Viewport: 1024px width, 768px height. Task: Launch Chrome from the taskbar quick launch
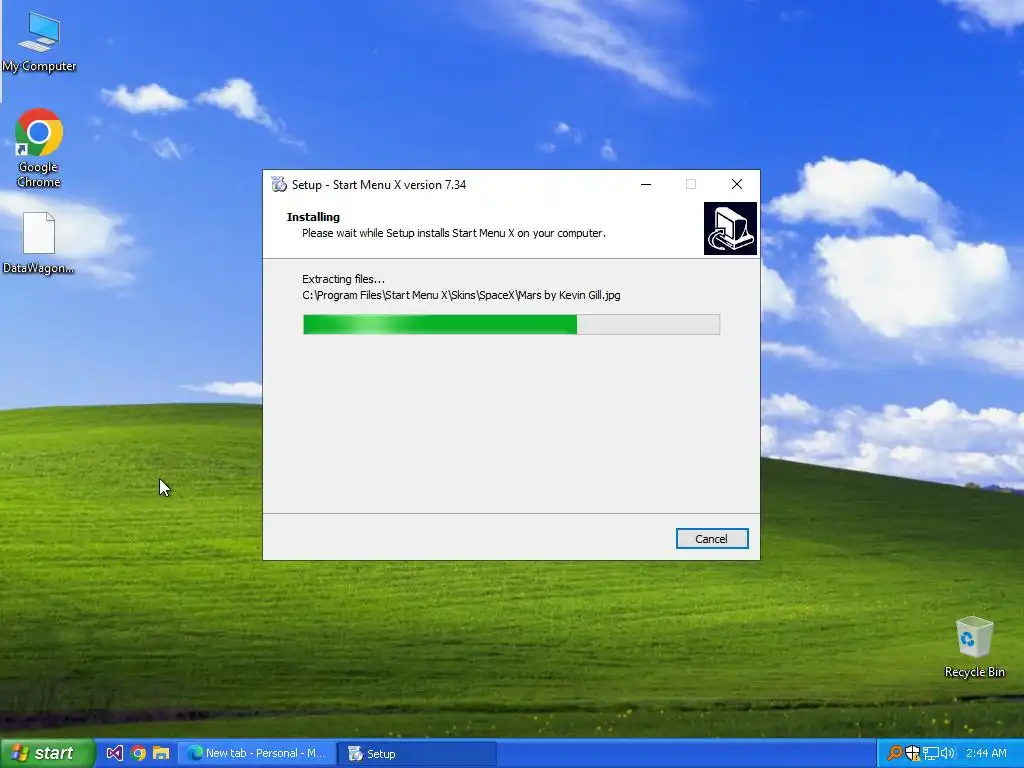pyautogui.click(x=138, y=754)
